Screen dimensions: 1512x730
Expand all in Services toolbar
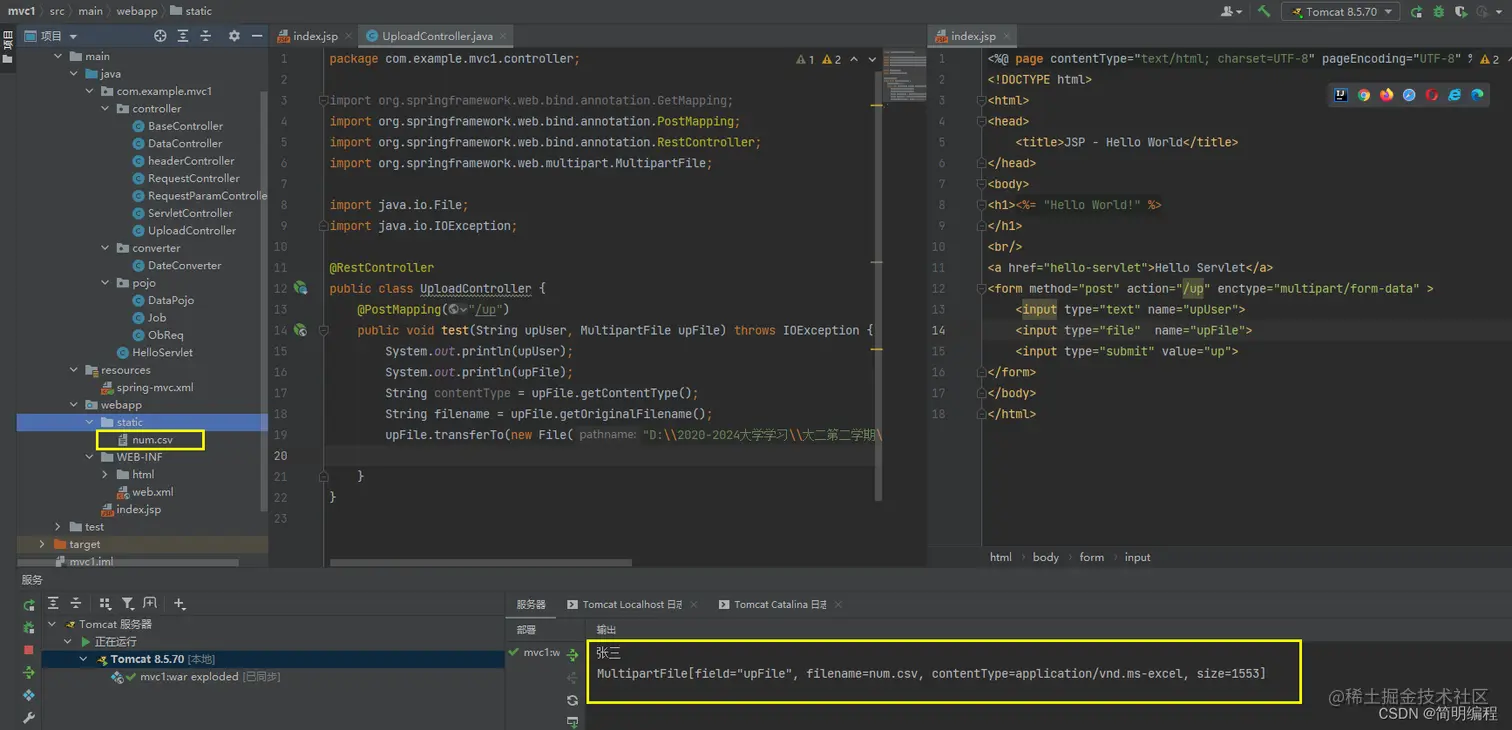click(x=53, y=603)
